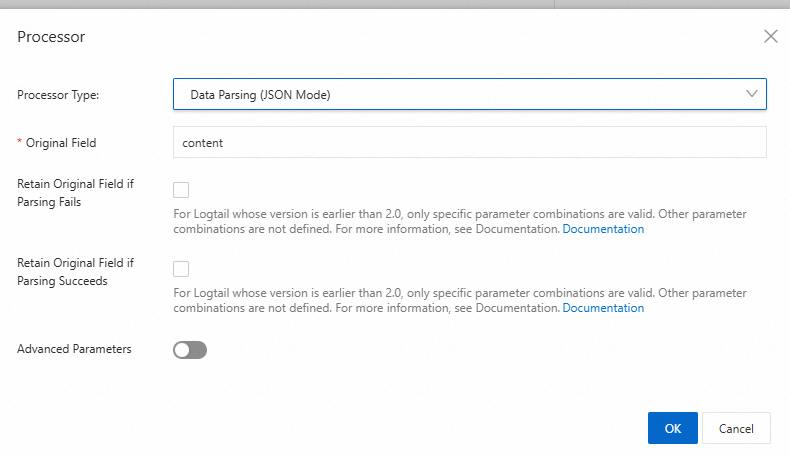Check Retain Original Field if Parsing Succeeds

pos(181,269)
